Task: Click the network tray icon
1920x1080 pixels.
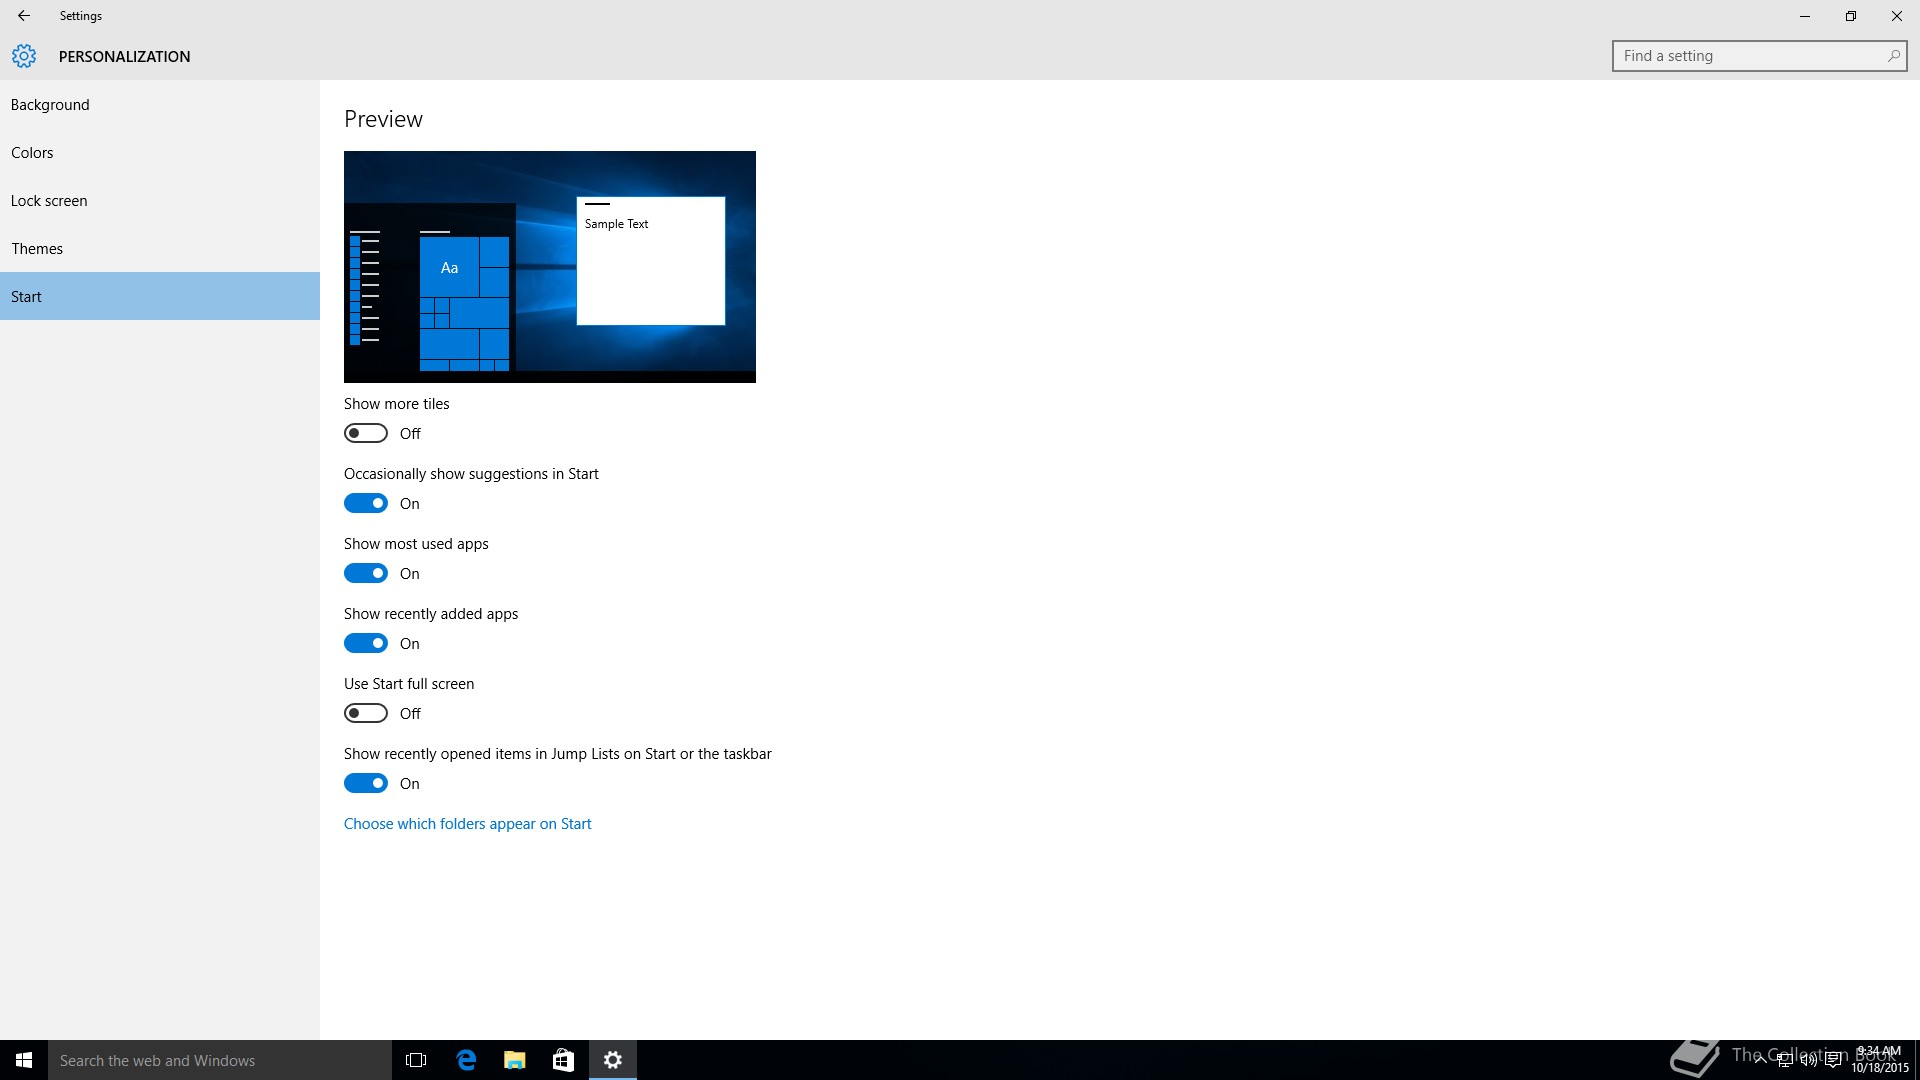Action: point(1784,1061)
